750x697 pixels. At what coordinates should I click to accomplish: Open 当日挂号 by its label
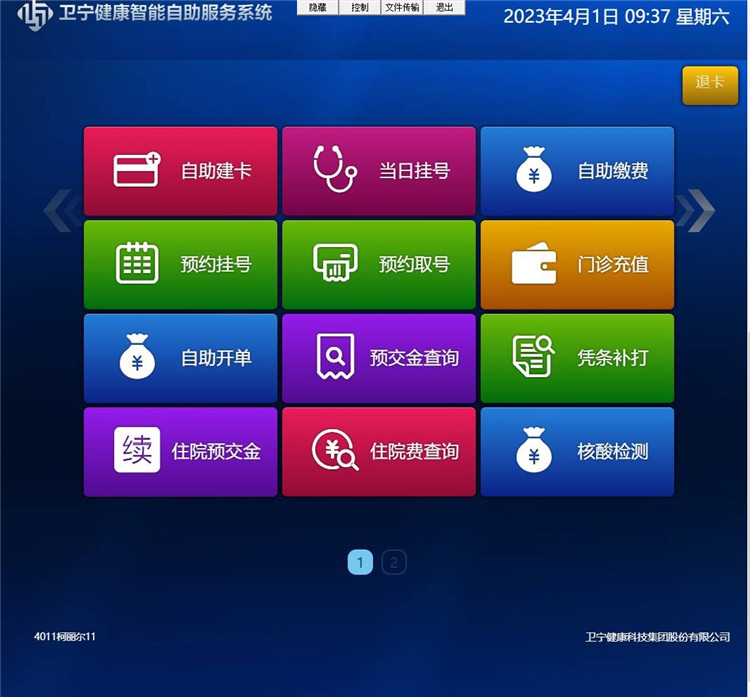(414, 171)
